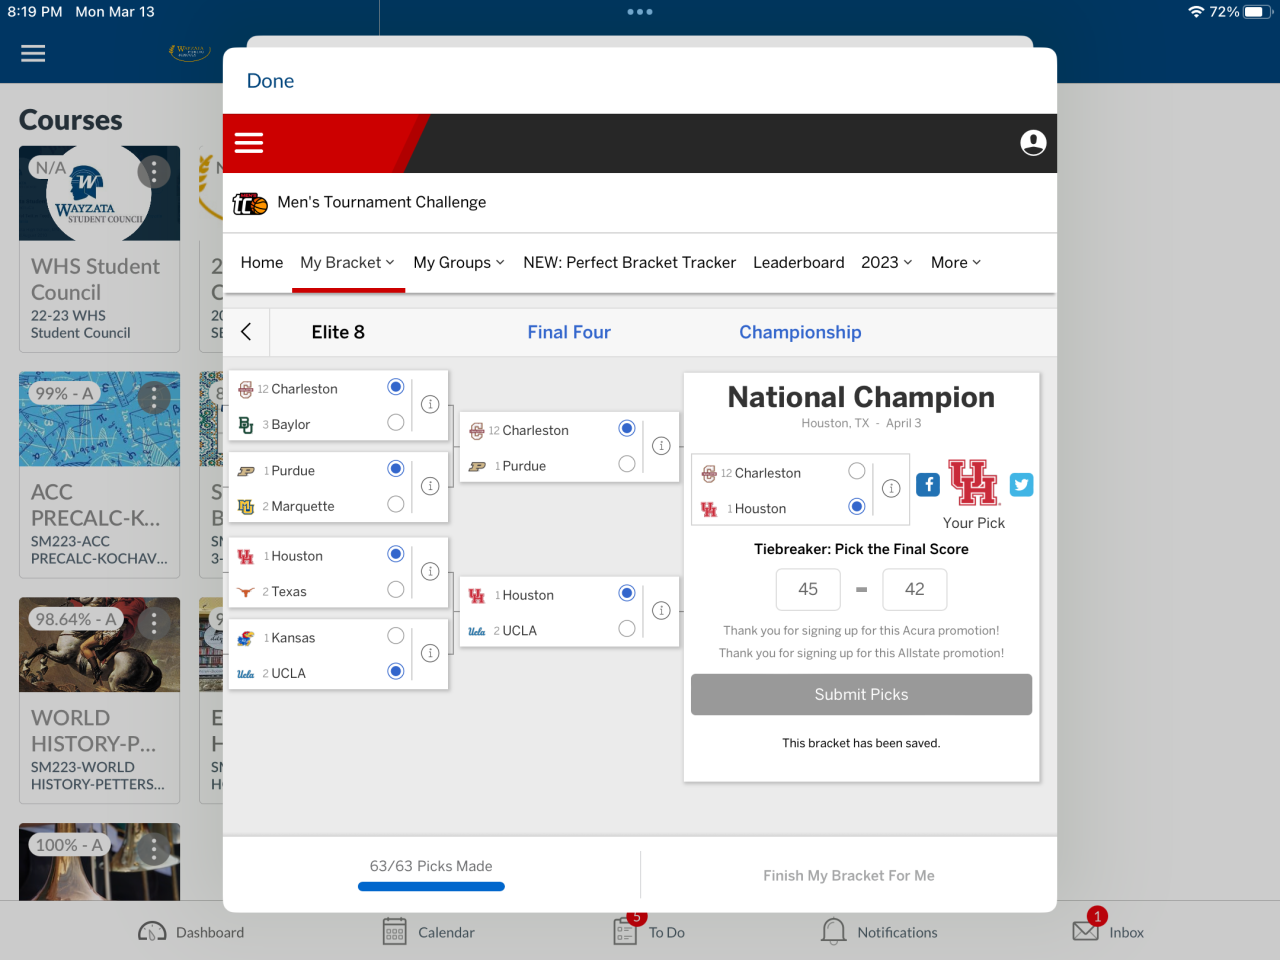This screenshot has width=1280, height=960.
Task: Pick Houston over Texas in Elite 8
Action: (396, 554)
